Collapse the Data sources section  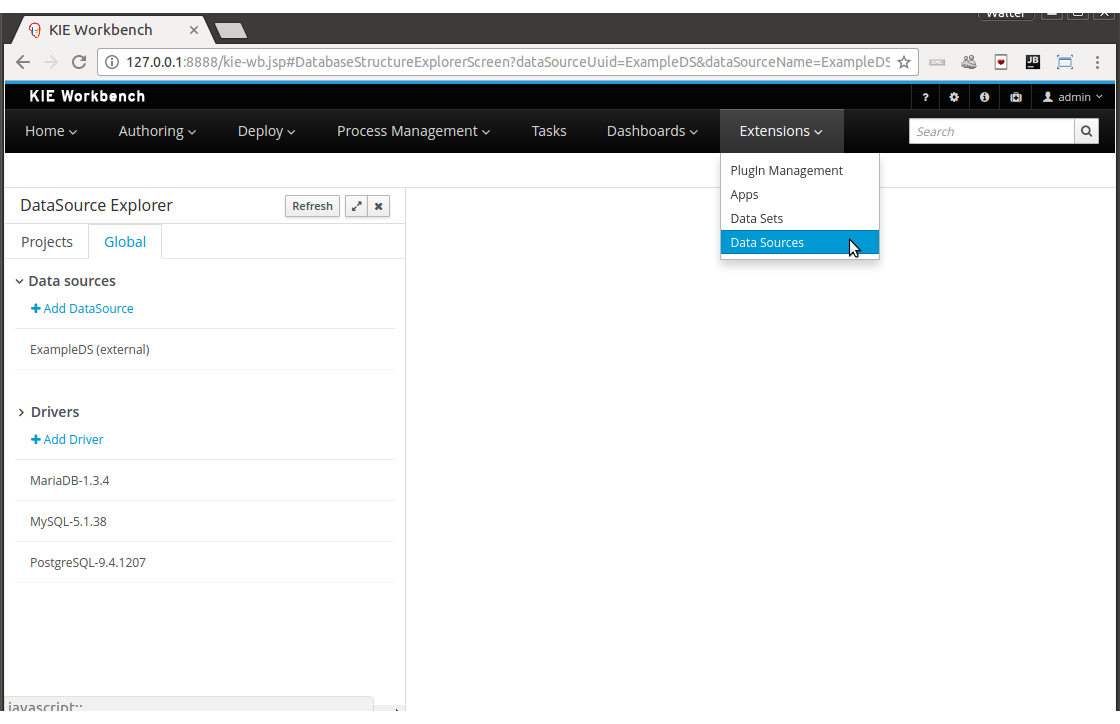tap(20, 281)
